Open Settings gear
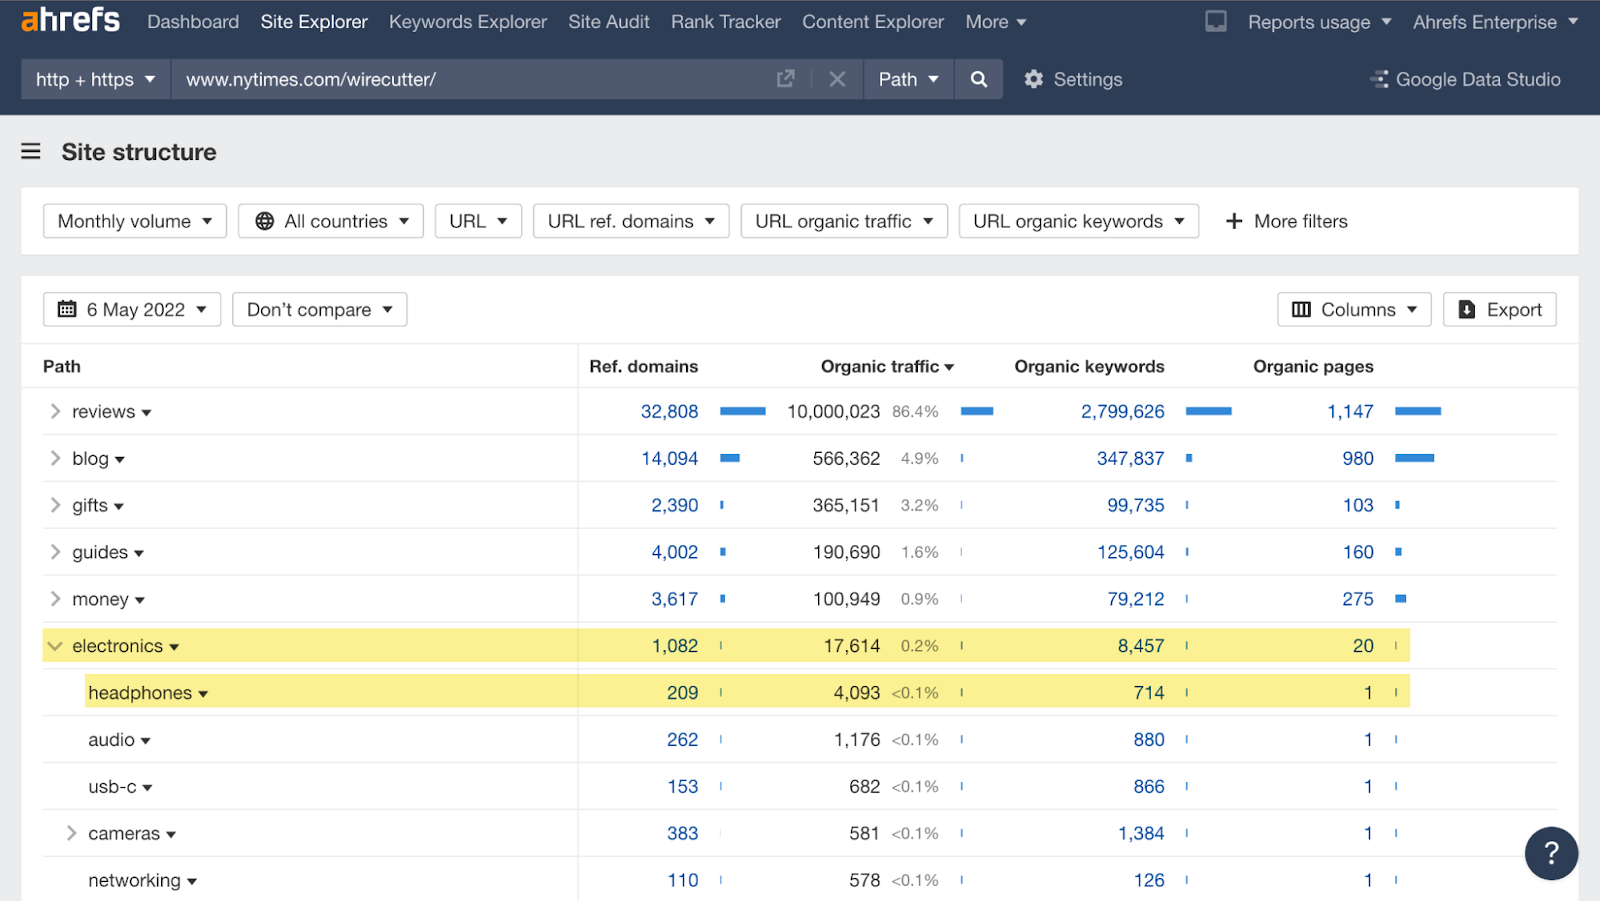Viewport: 1600px width, 902px height. [1073, 79]
